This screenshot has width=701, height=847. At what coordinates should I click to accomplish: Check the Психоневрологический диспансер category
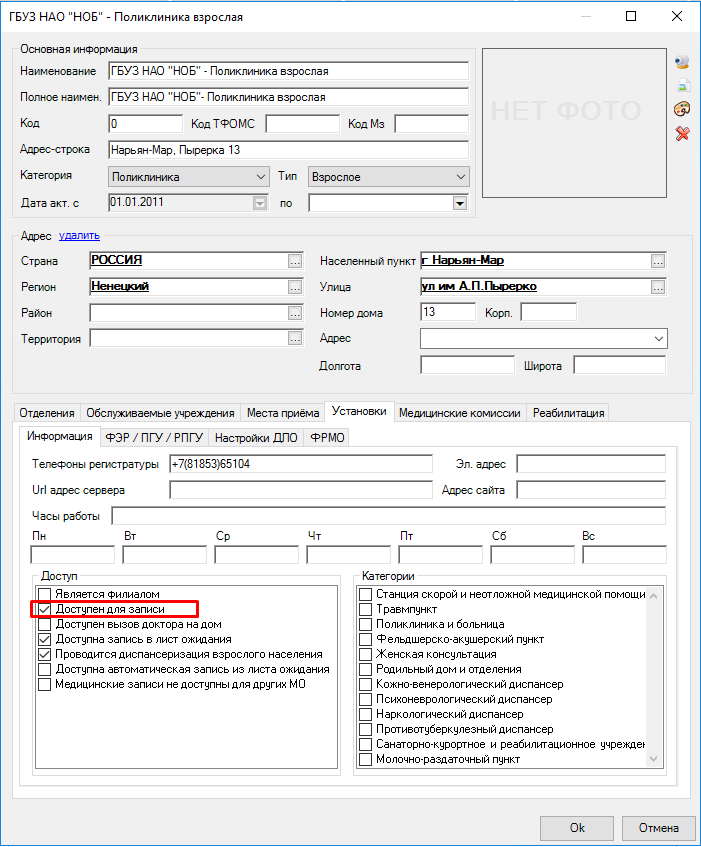pos(366,700)
